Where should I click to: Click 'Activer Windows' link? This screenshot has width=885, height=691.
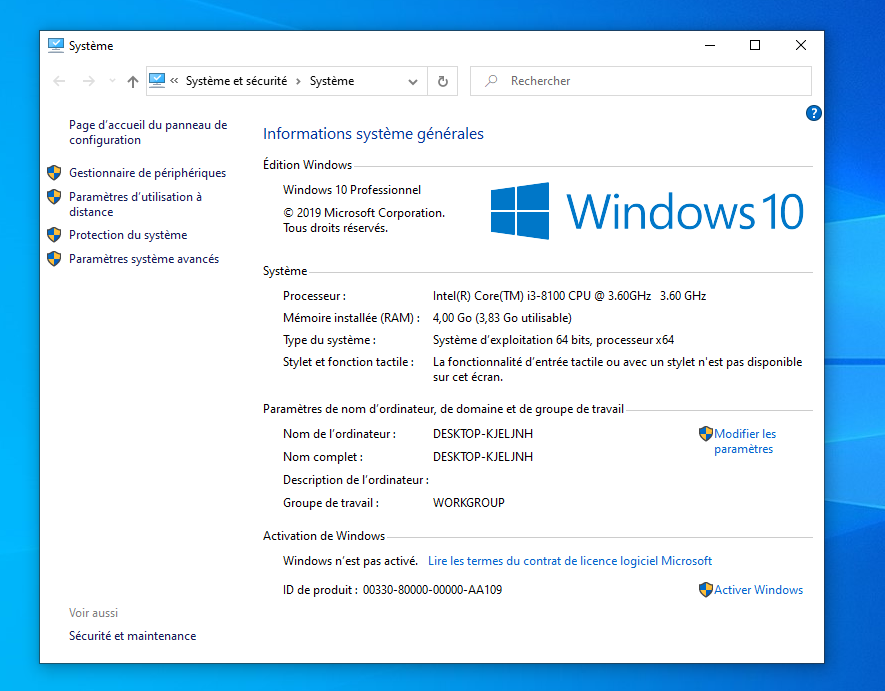[758, 589]
